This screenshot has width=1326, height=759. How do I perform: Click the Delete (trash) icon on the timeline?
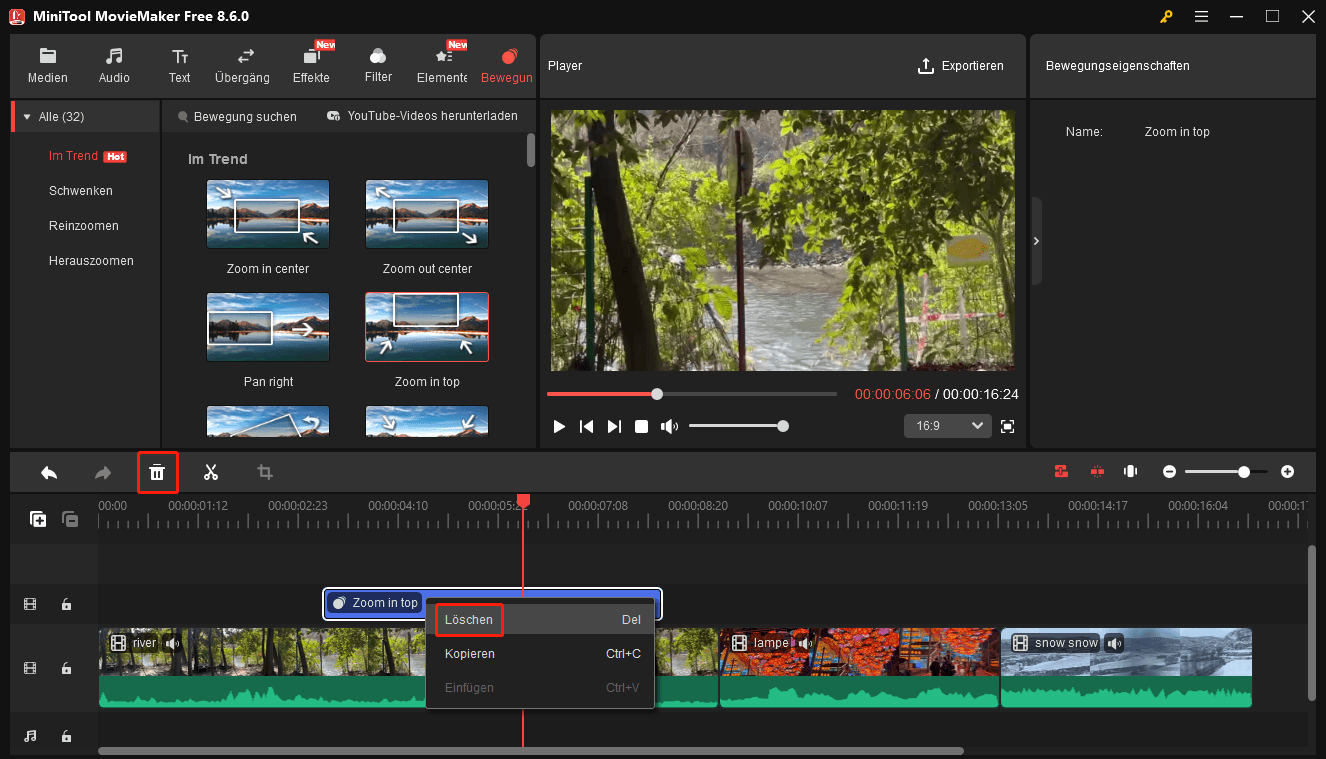click(x=157, y=471)
